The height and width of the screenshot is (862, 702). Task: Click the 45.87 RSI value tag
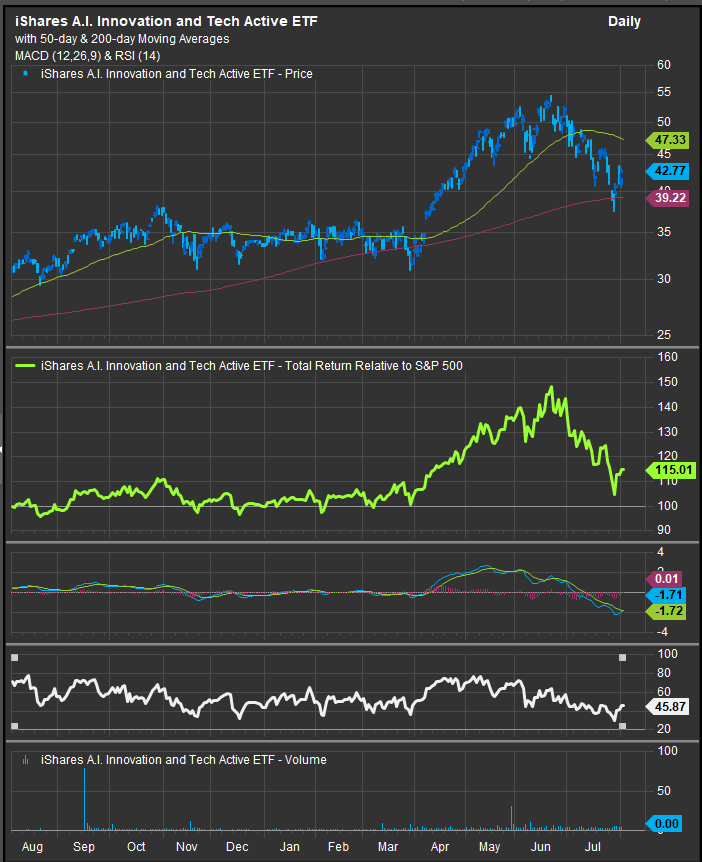pos(667,706)
